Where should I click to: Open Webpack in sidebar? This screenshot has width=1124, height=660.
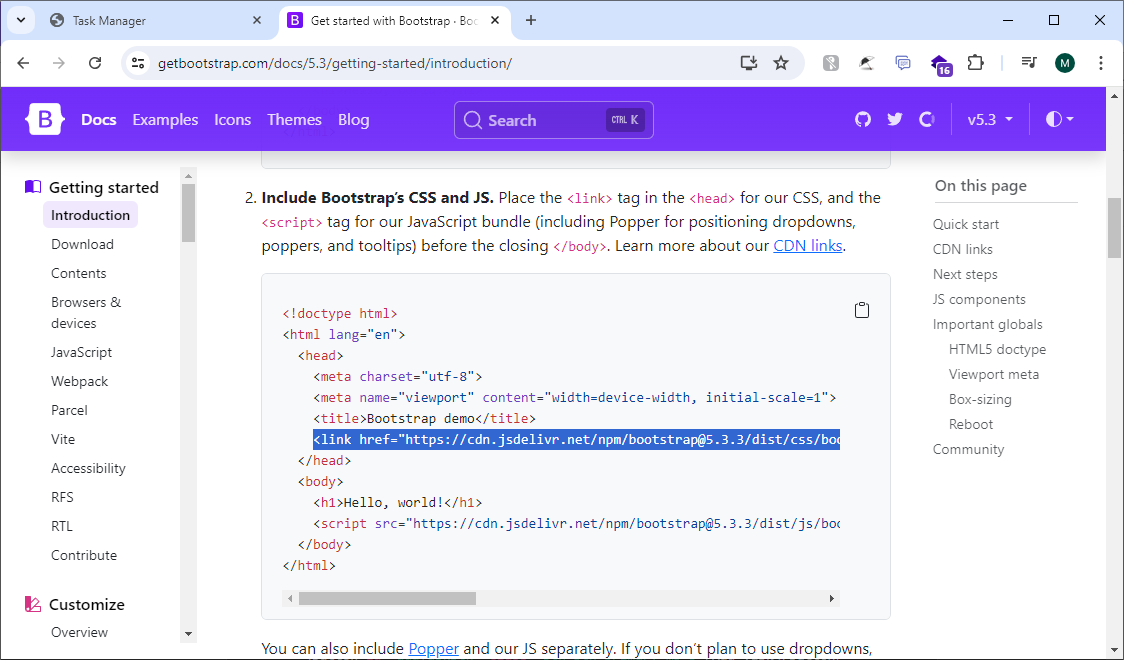click(80, 381)
